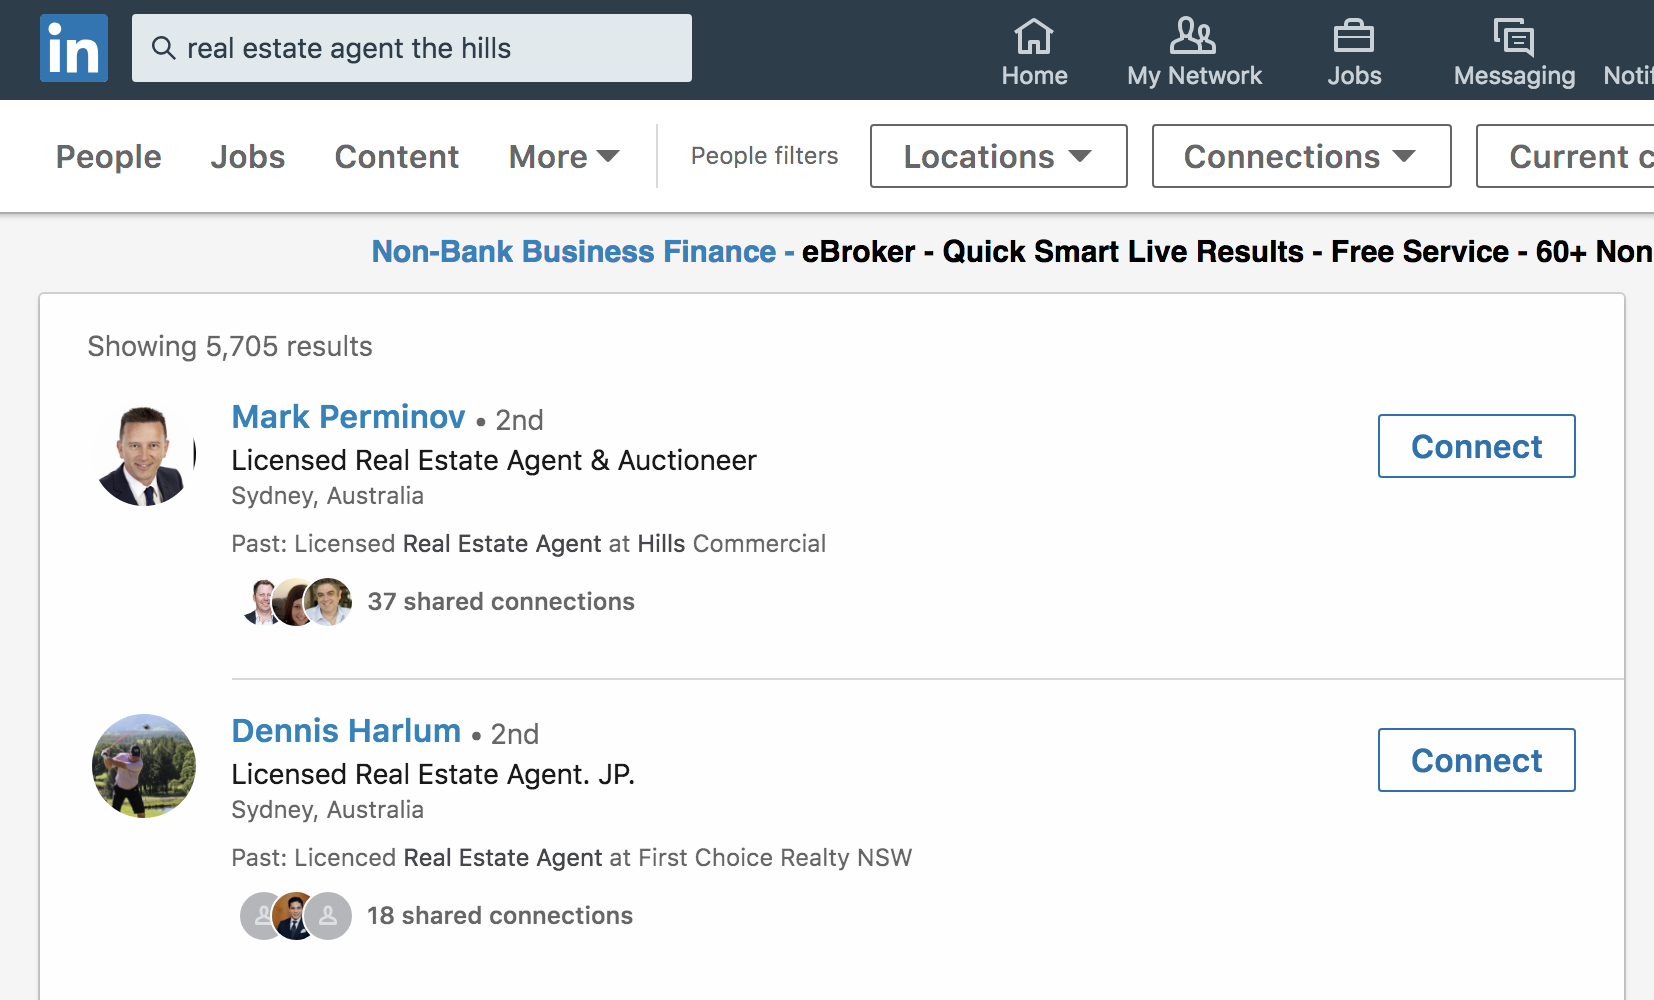The height and width of the screenshot is (1000, 1654).
Task: Open My Network icon
Action: pyautogui.click(x=1193, y=37)
